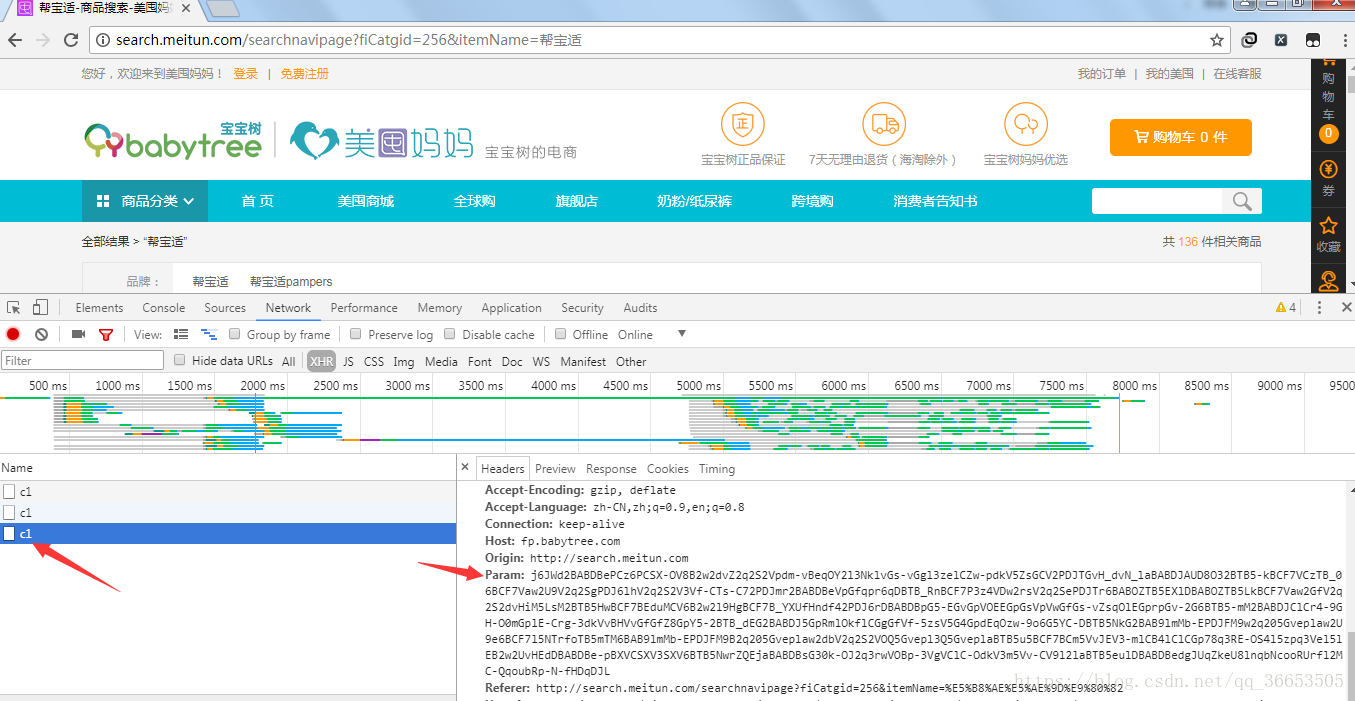Screen dimensions: 1355x701
Task: Filter requests by WS type
Action: point(541,361)
